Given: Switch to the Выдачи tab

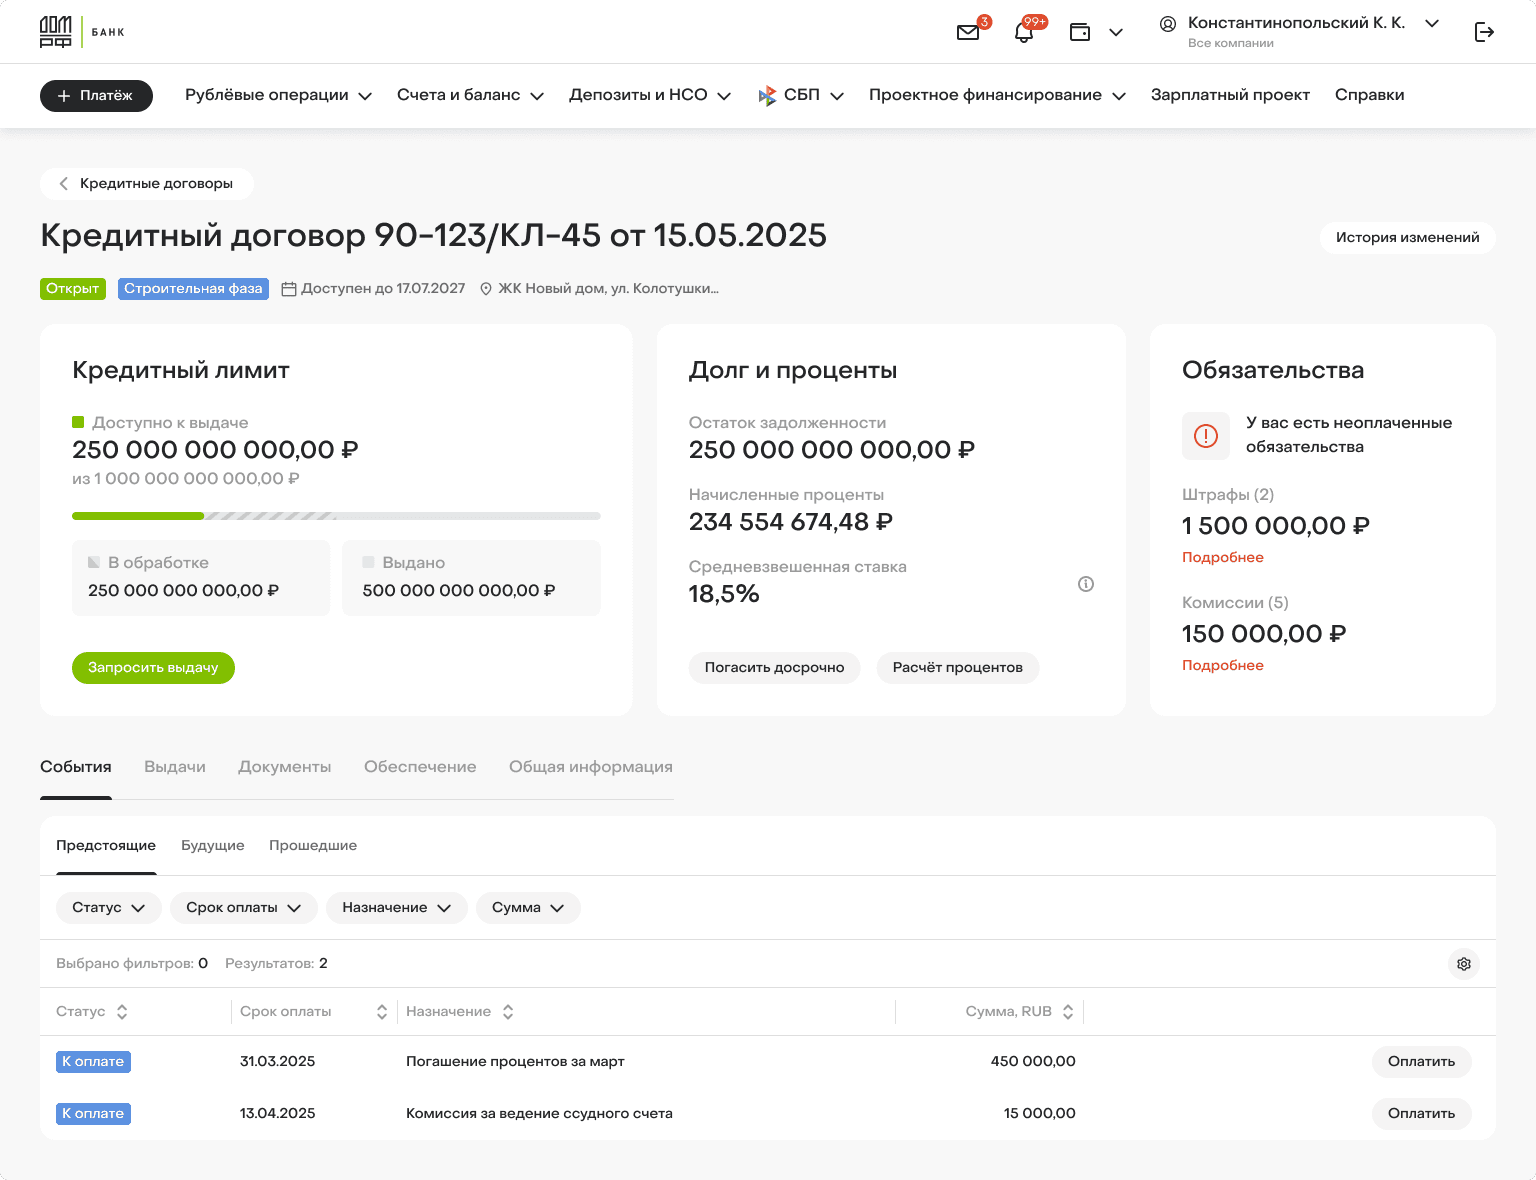Looking at the screenshot, I should click(x=175, y=767).
